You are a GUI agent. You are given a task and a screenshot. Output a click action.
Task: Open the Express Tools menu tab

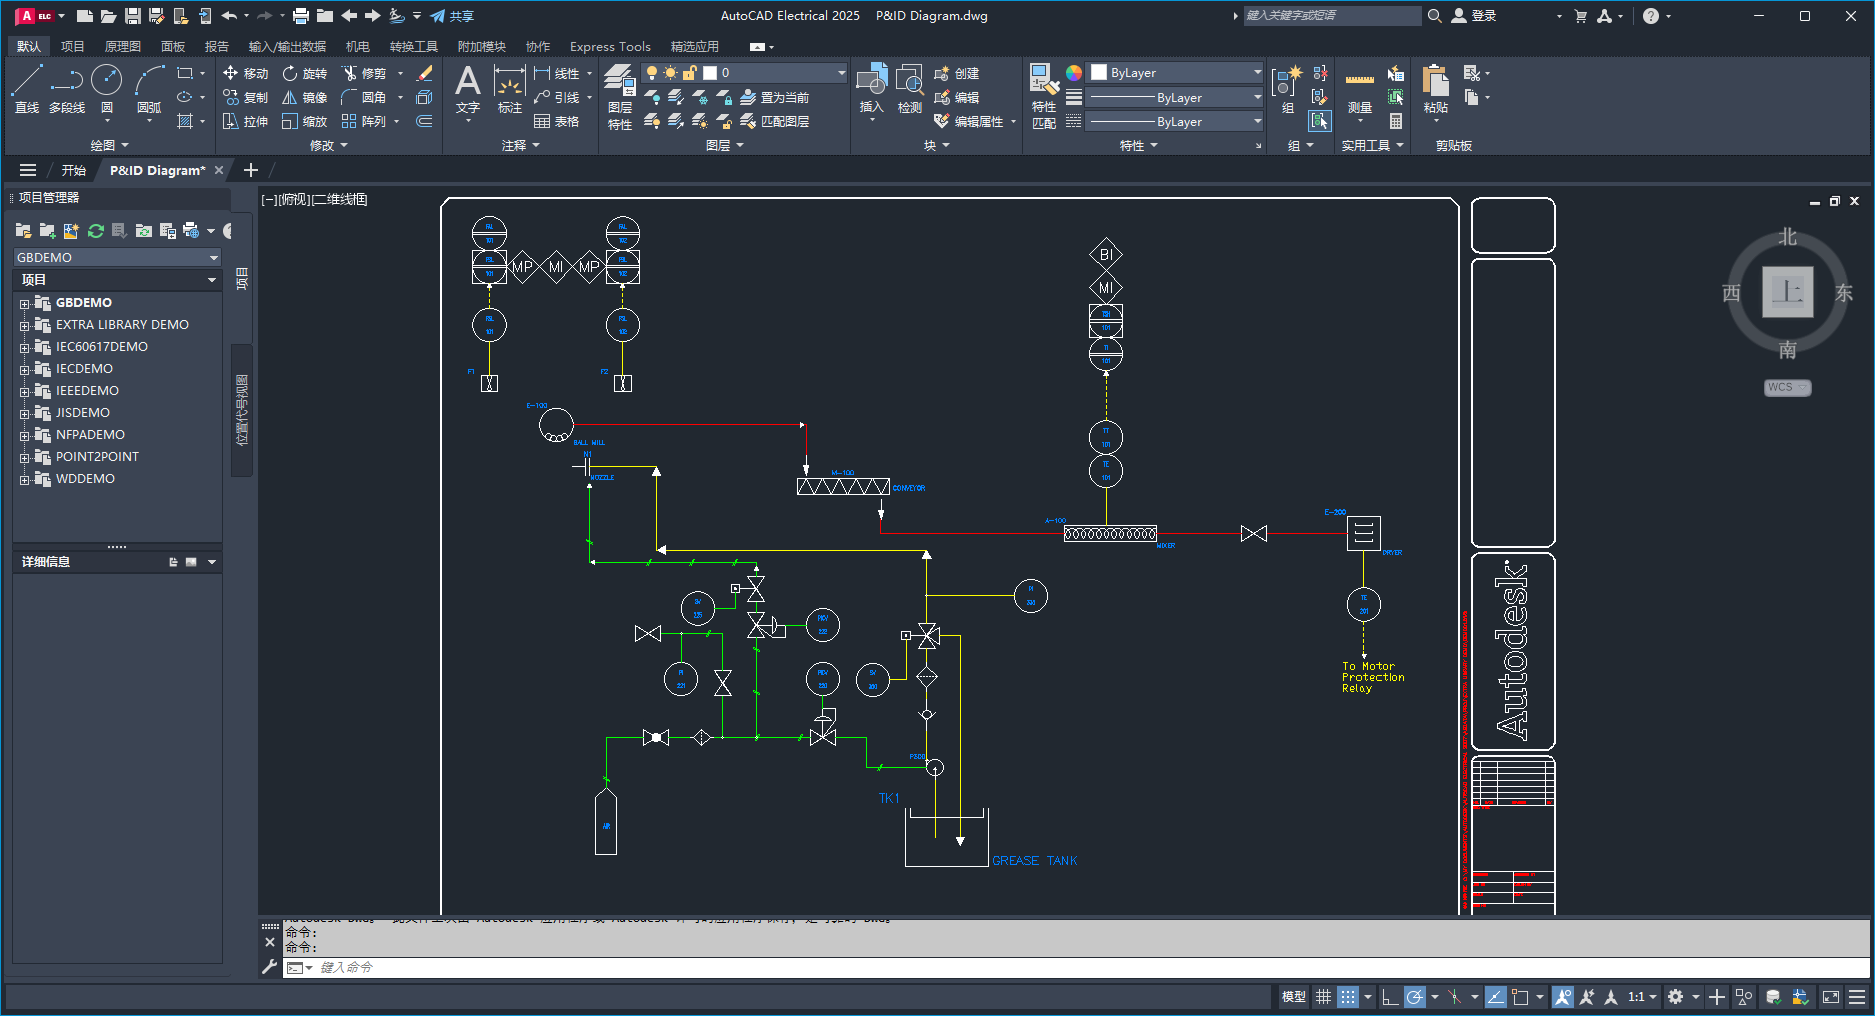point(609,46)
